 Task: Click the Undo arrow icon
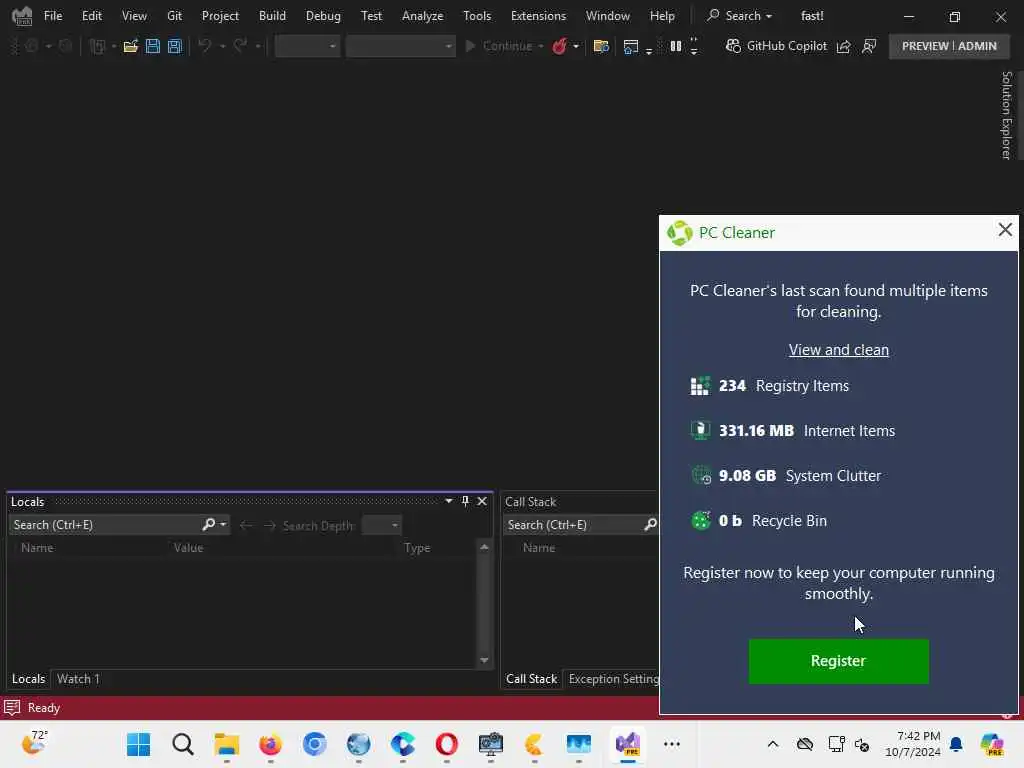pyautogui.click(x=204, y=46)
